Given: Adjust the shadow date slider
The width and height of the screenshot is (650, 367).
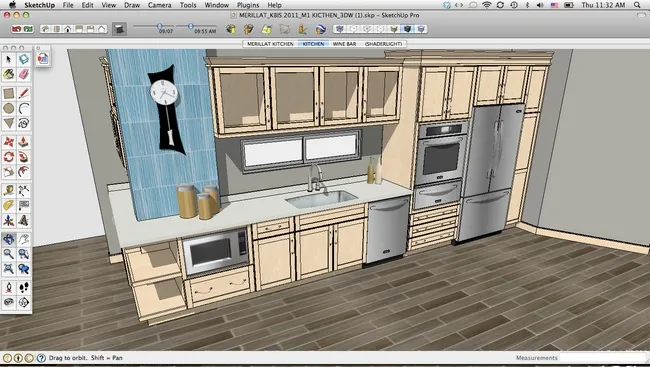Looking at the screenshot, I should pyautogui.click(x=160, y=27).
